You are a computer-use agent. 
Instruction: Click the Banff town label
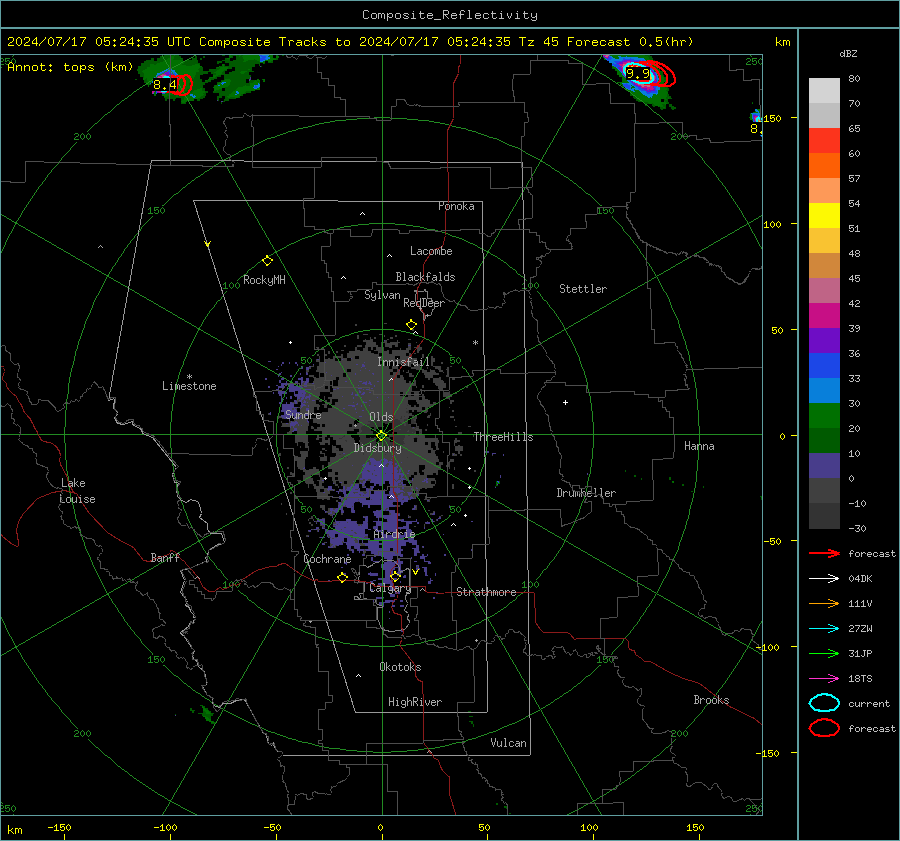coord(165,558)
